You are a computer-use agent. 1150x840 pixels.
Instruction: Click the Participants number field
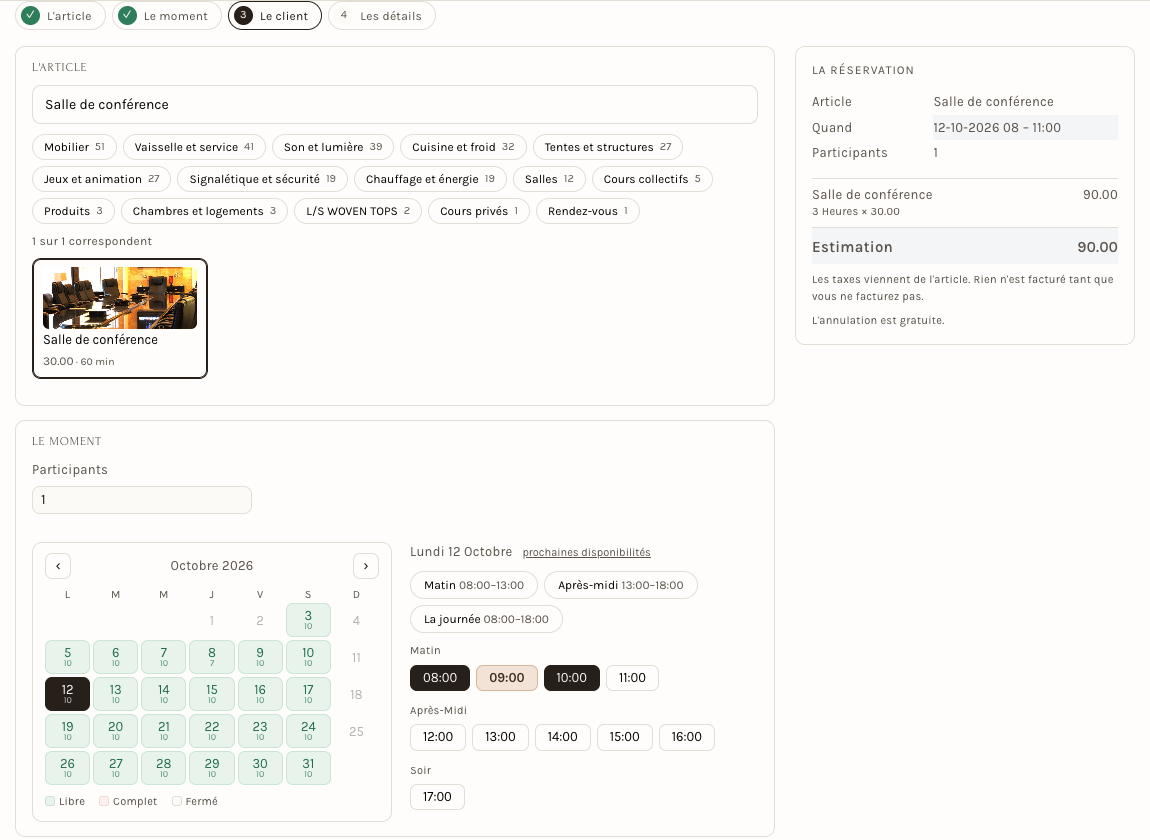coord(142,500)
